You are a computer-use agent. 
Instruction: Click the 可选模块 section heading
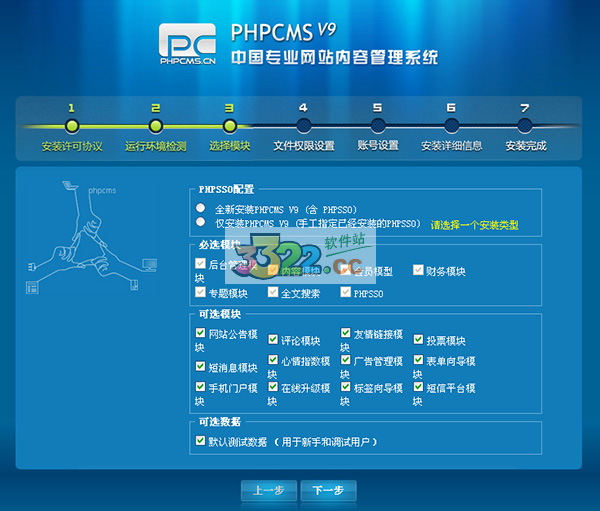click(x=220, y=314)
